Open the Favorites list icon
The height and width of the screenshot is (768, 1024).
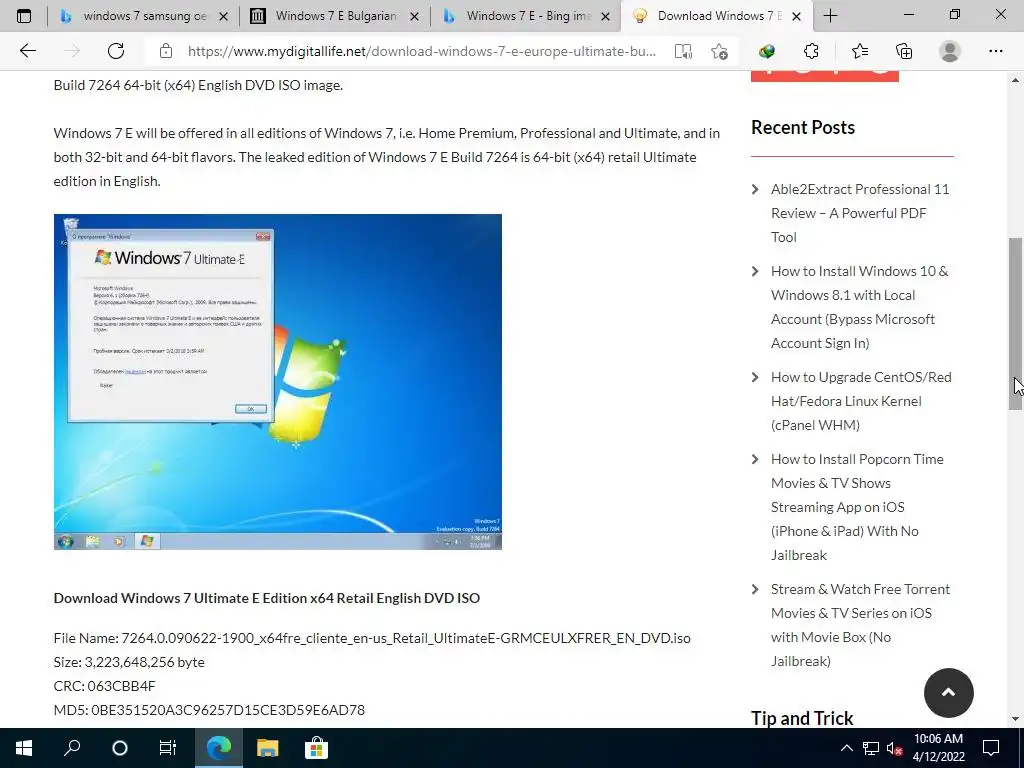859,51
